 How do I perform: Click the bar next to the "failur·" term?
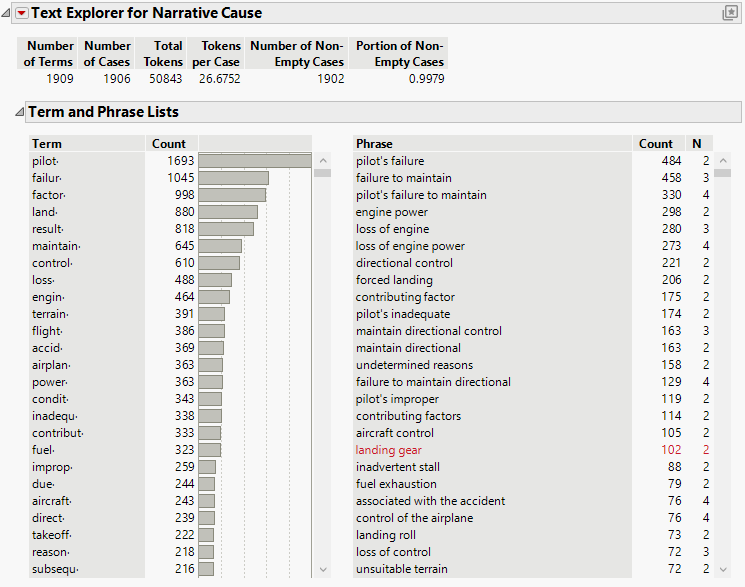tap(233, 178)
